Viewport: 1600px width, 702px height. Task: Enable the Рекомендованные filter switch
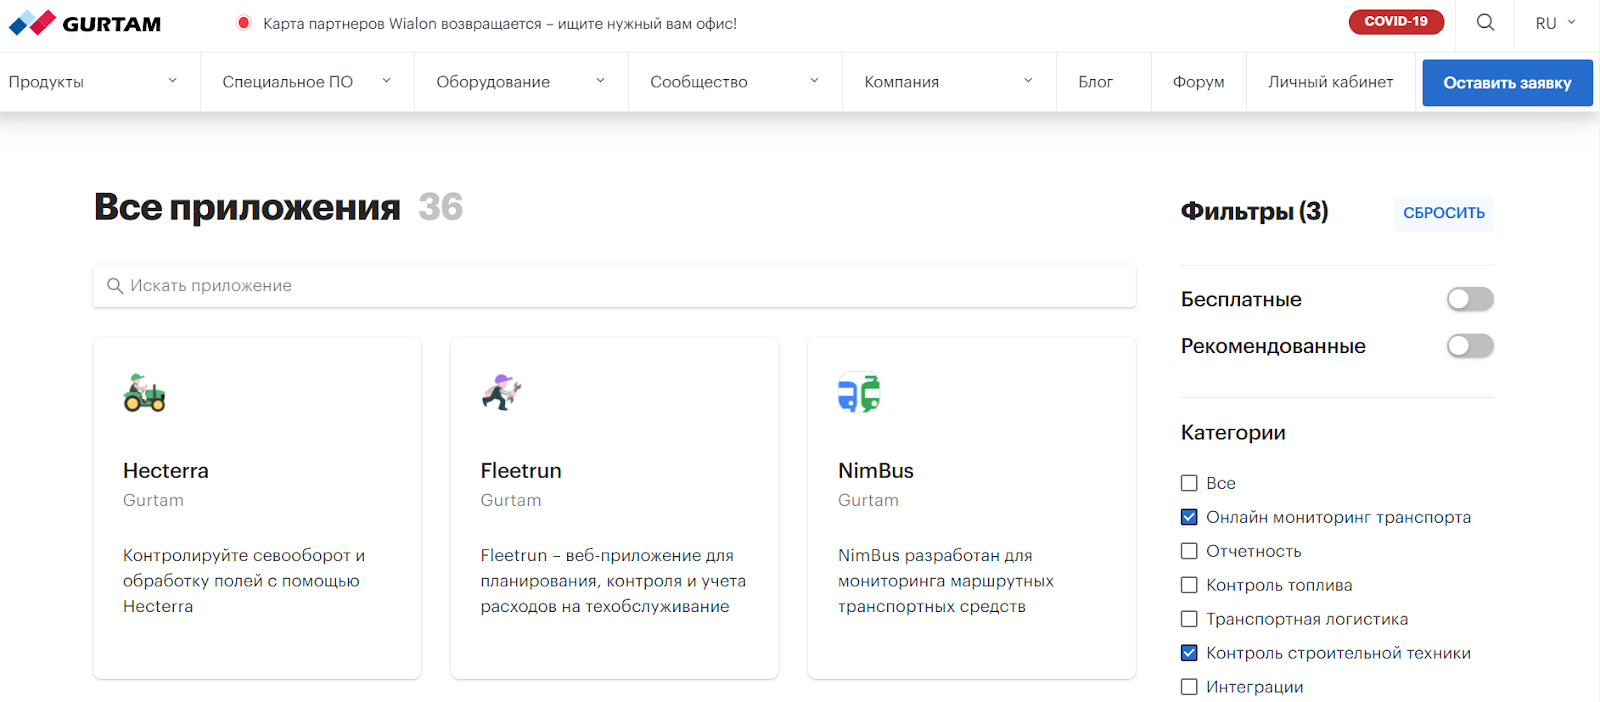(x=1469, y=346)
